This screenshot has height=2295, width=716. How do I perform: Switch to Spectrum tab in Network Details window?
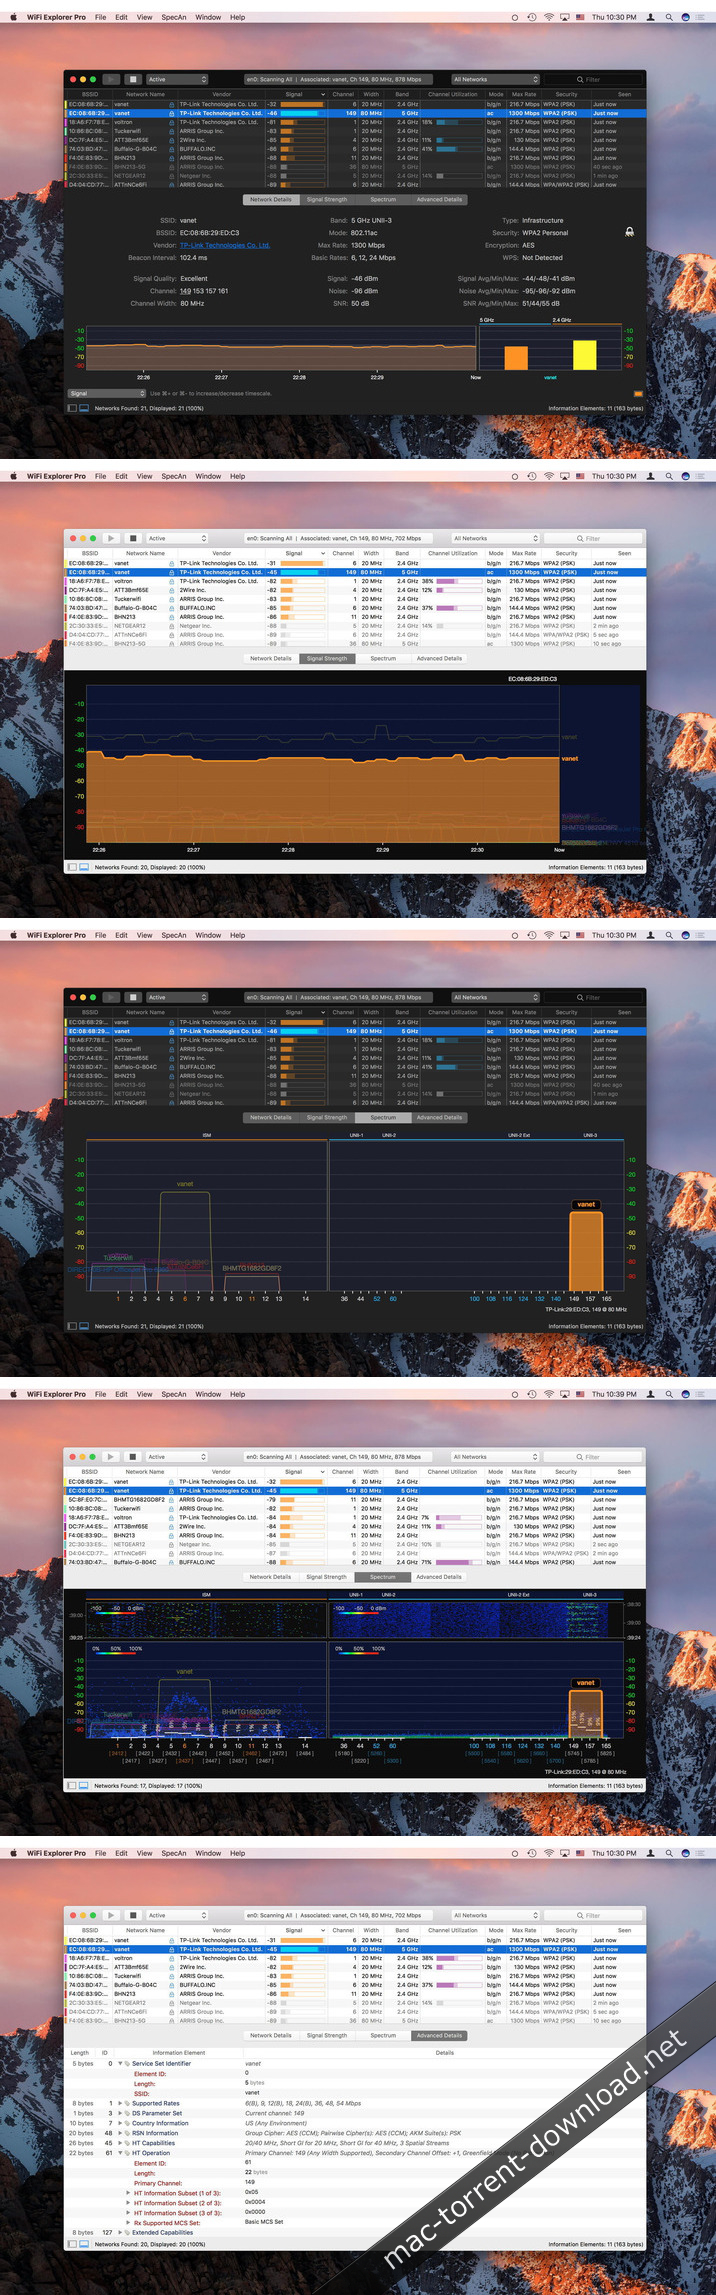[383, 200]
